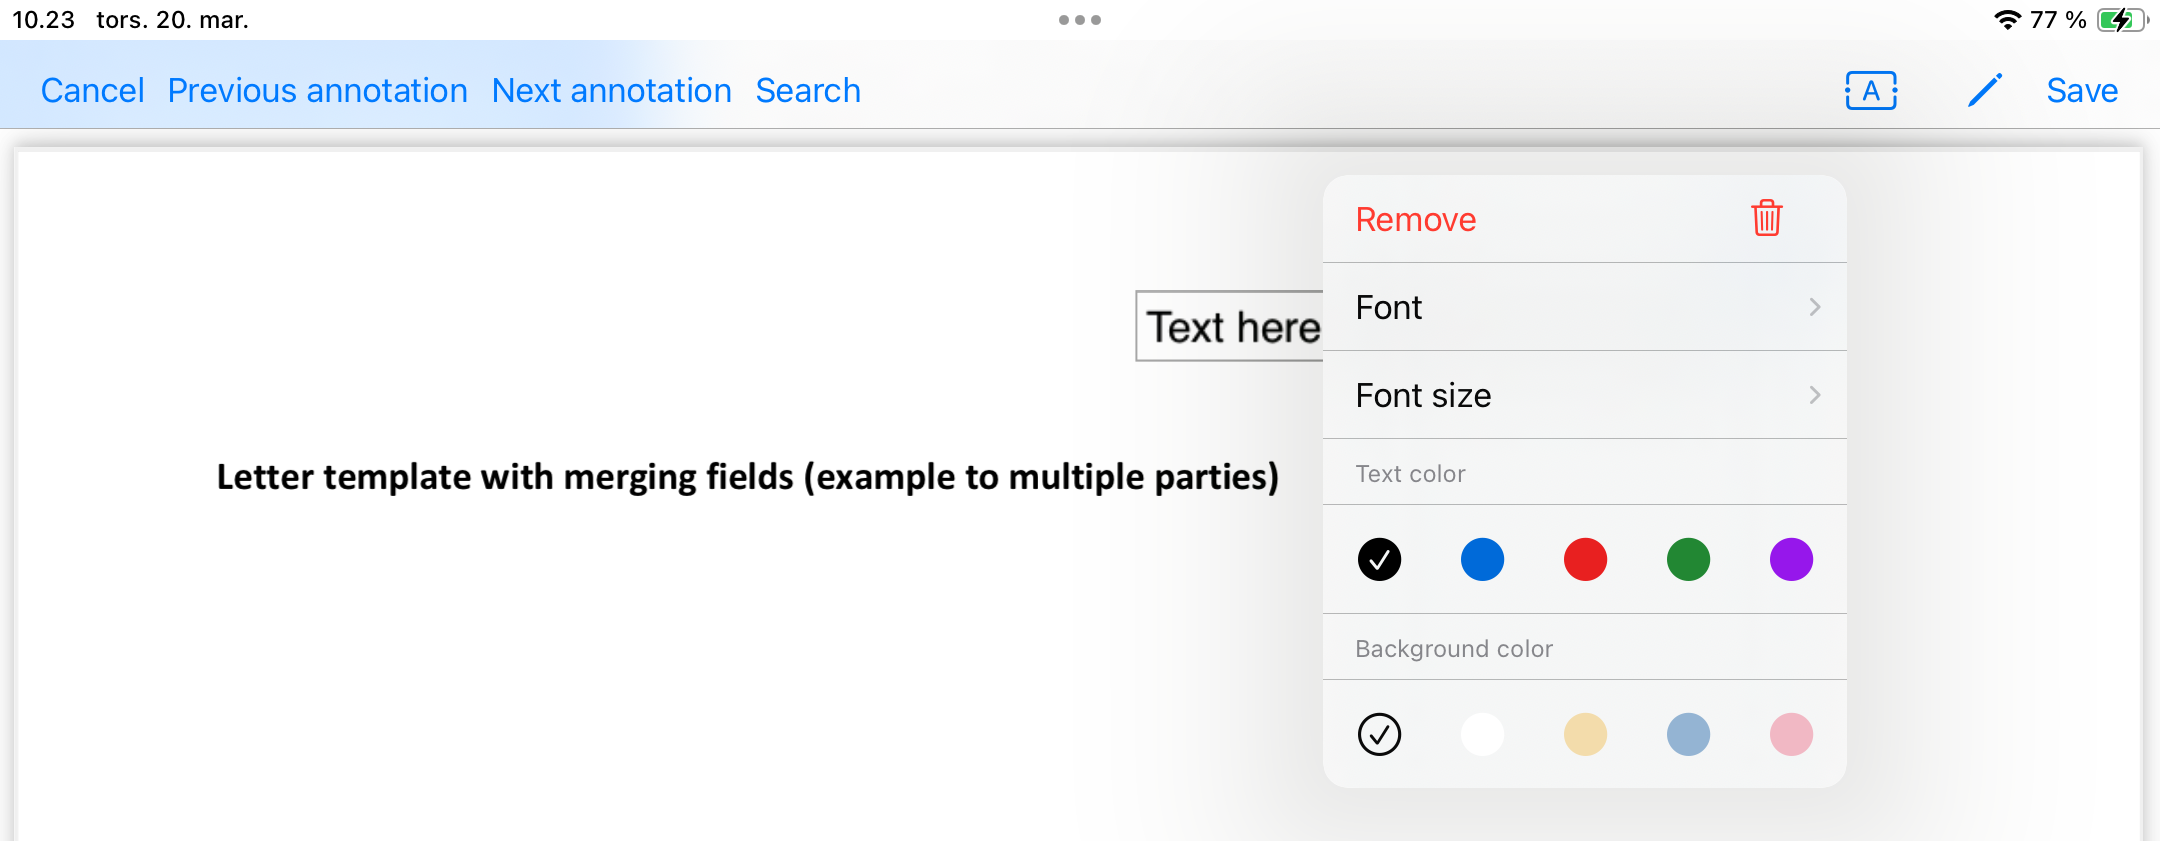This screenshot has height=841, width=2160.
Task: Tap the 'Text here' annotation box
Action: 1230,327
